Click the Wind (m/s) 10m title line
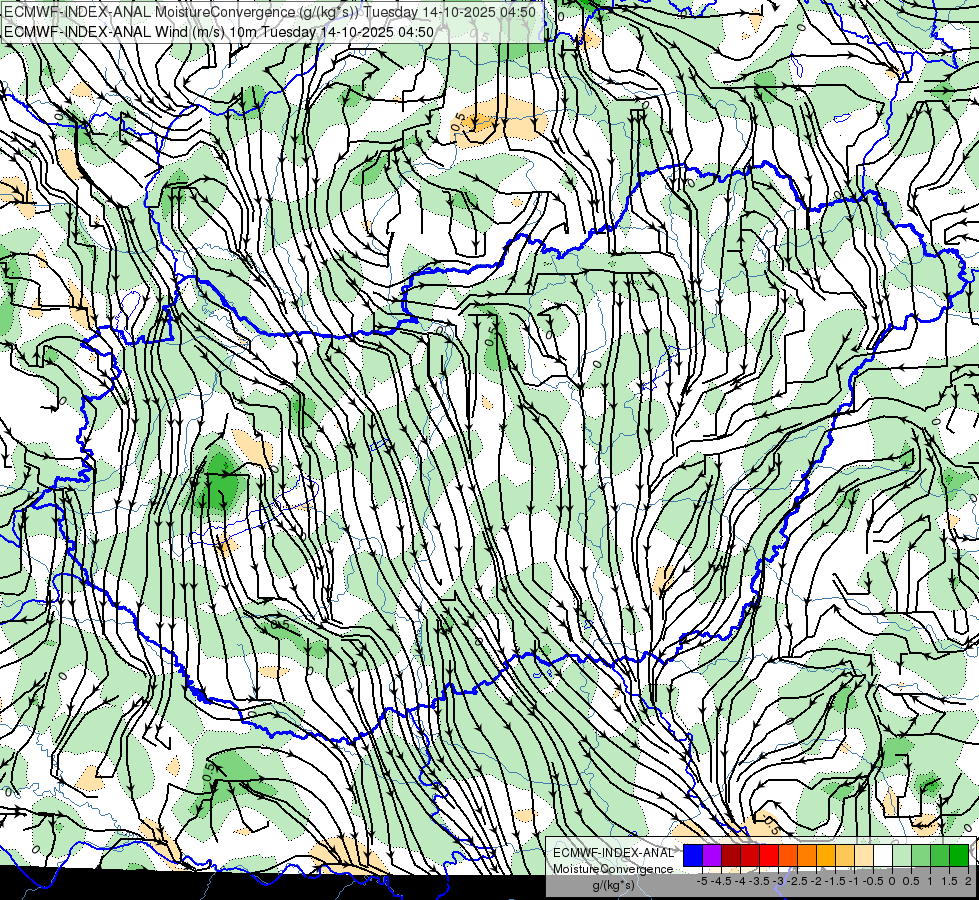979x900 pixels. pyautogui.click(x=219, y=31)
